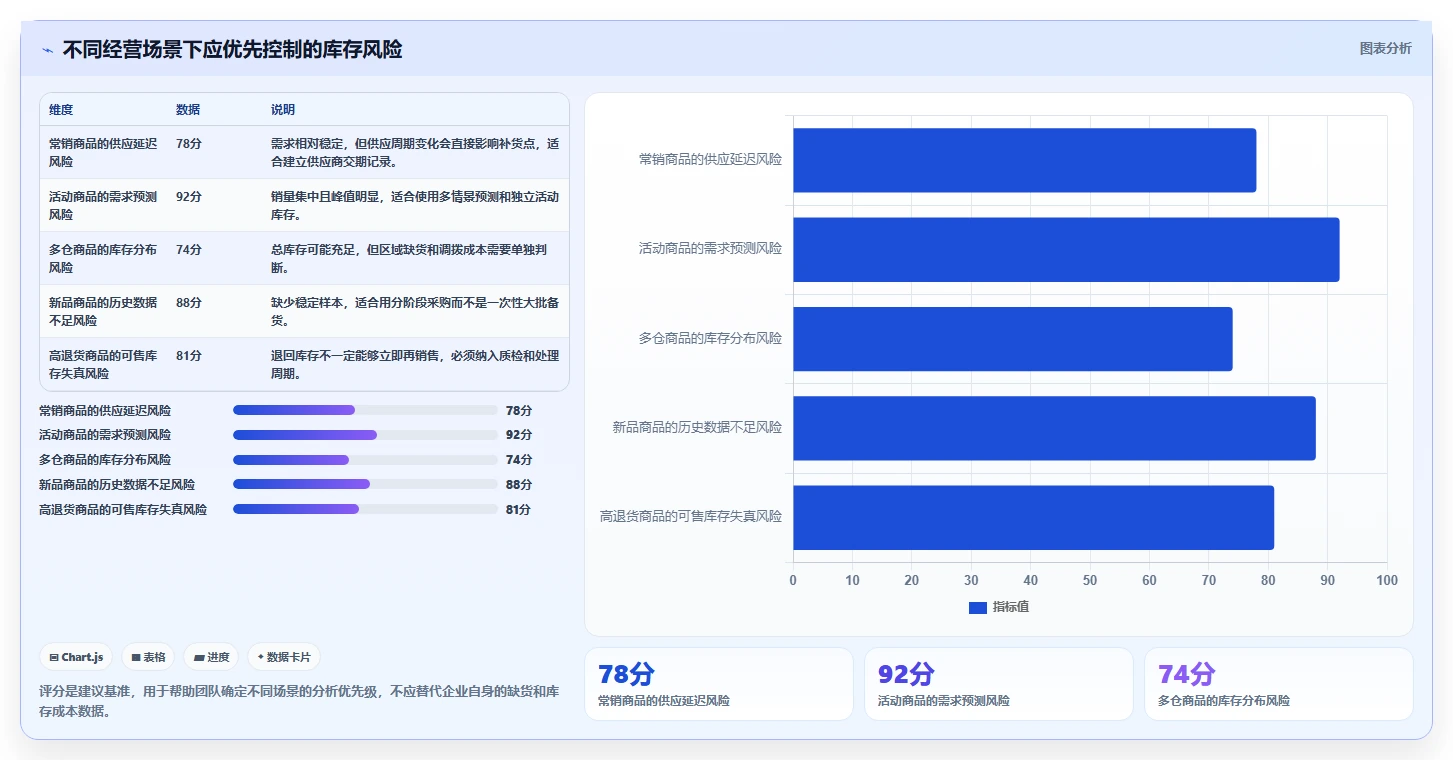The width and height of the screenshot is (1453, 760).
Task: Select the 数据卡片 tag chip
Action: 284,657
